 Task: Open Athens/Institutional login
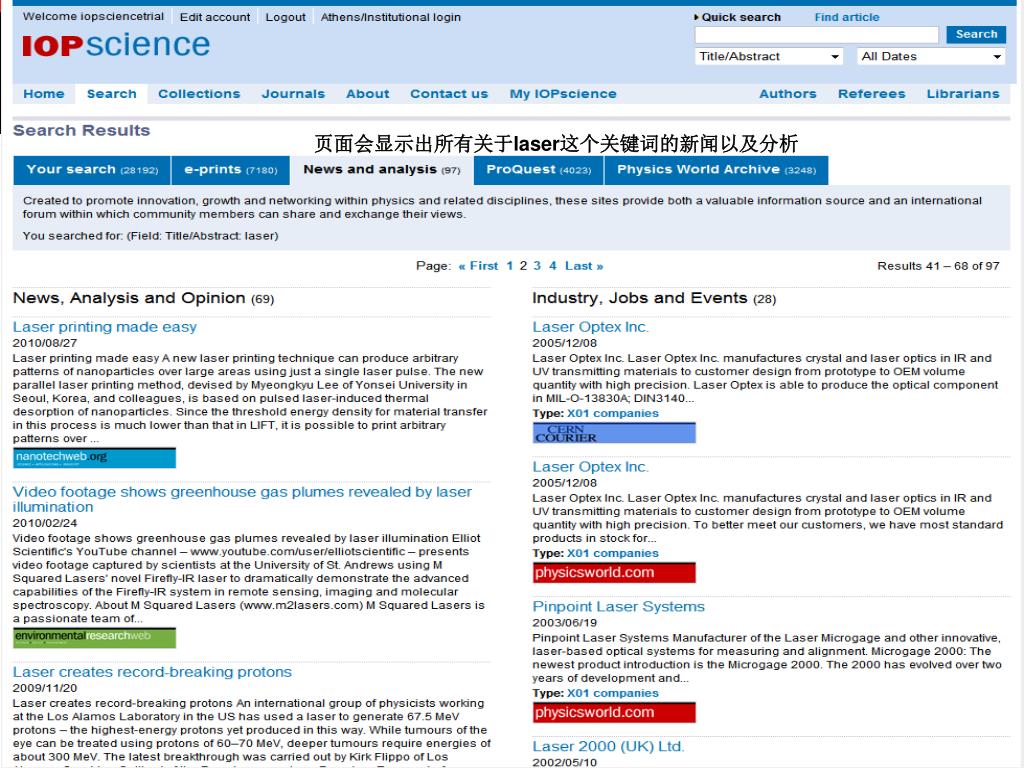(391, 17)
